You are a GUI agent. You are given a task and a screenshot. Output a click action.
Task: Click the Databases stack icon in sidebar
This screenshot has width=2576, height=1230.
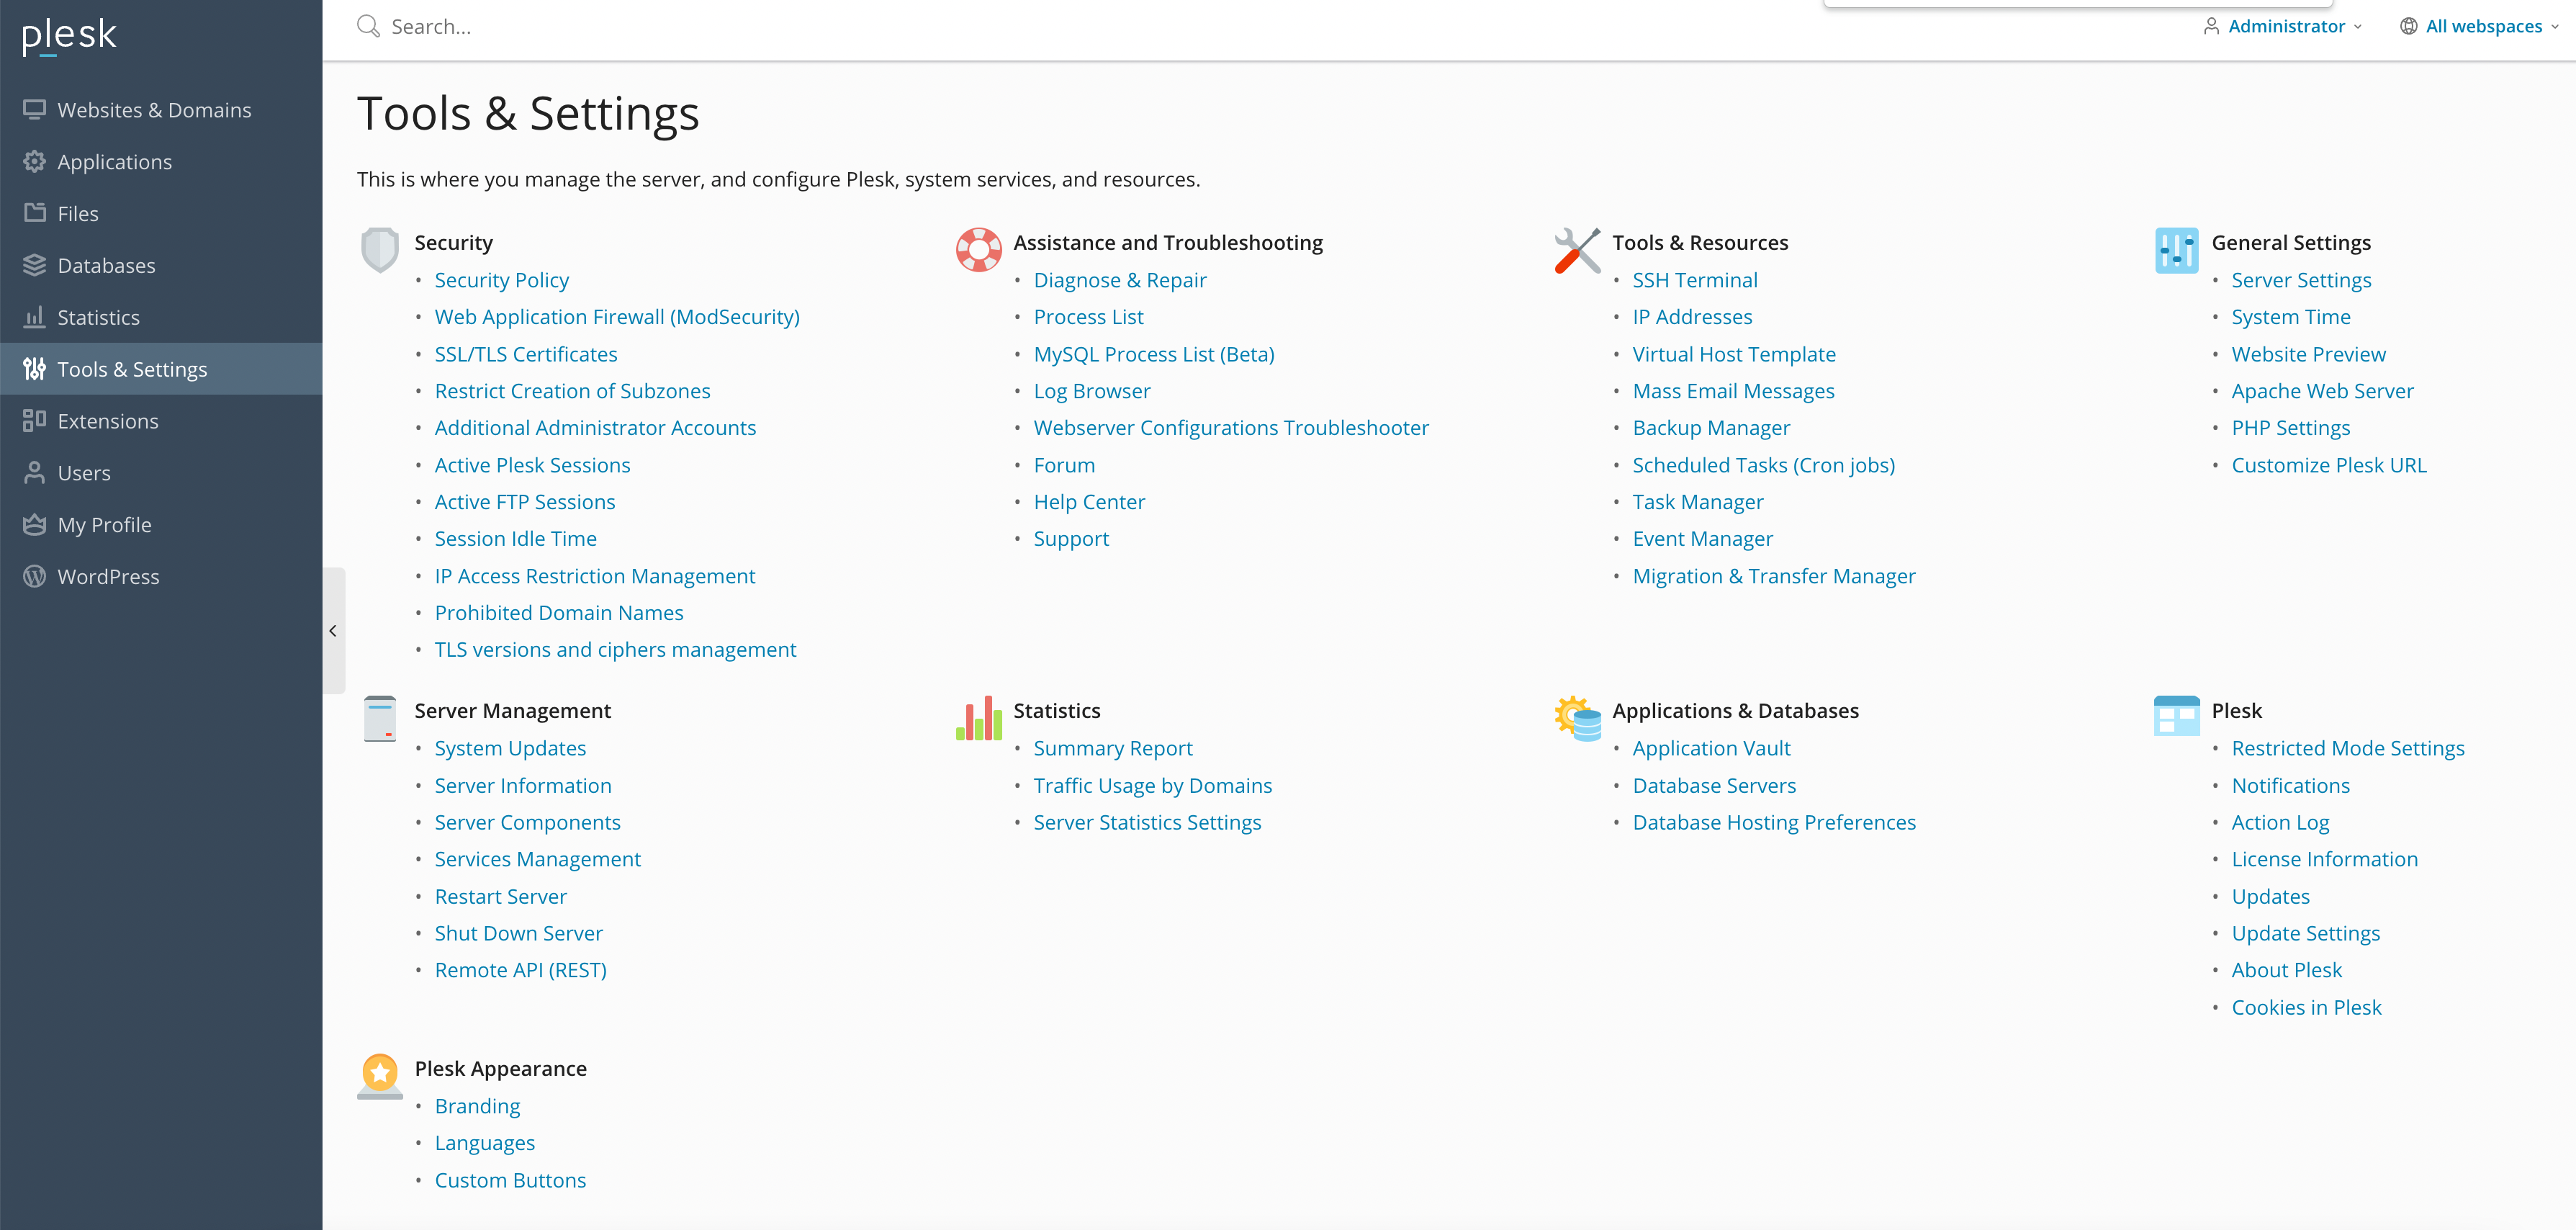click(x=35, y=265)
